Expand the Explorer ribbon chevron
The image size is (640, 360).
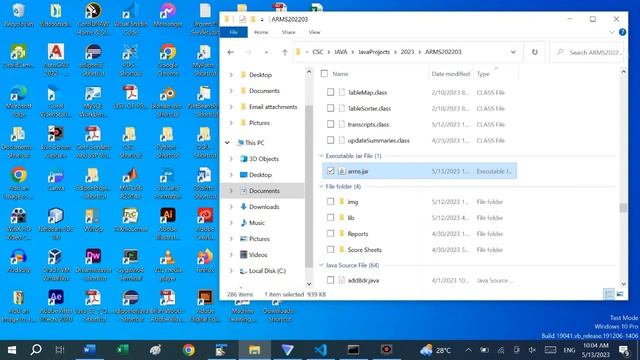coord(611,32)
